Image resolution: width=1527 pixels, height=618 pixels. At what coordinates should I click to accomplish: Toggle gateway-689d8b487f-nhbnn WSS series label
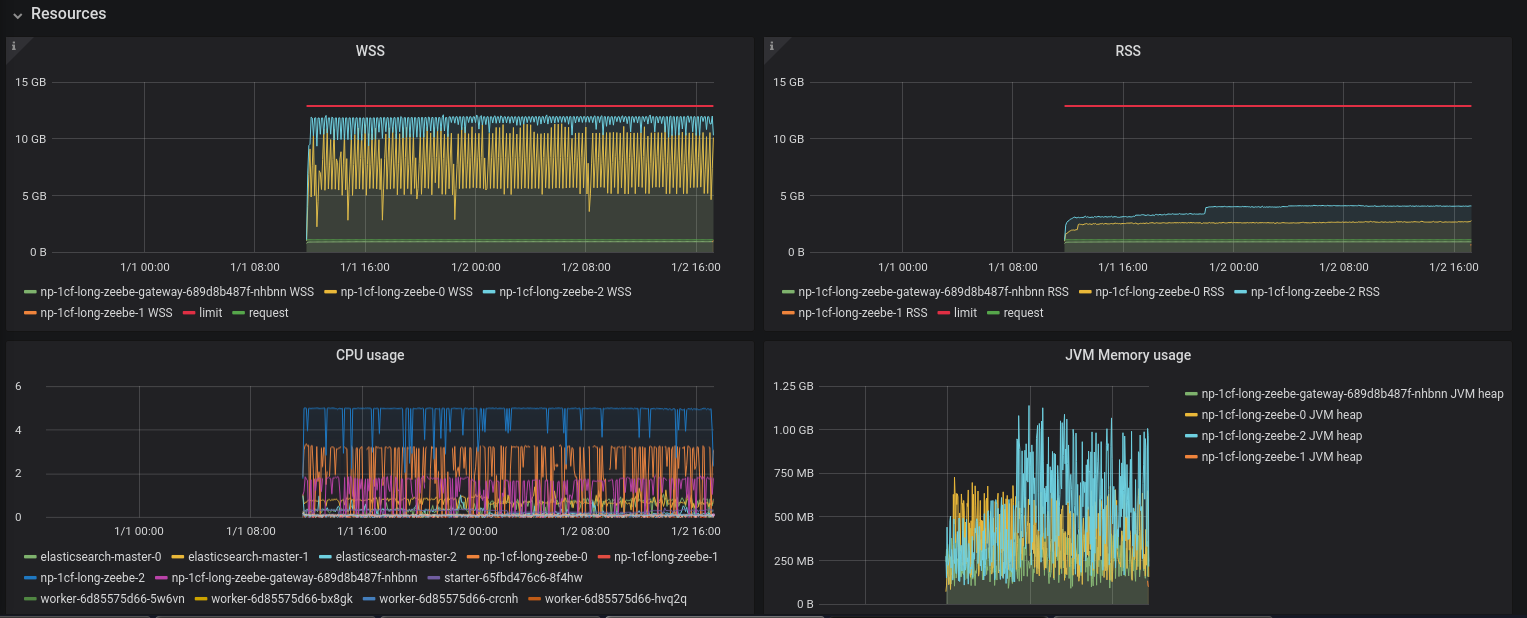point(176,292)
